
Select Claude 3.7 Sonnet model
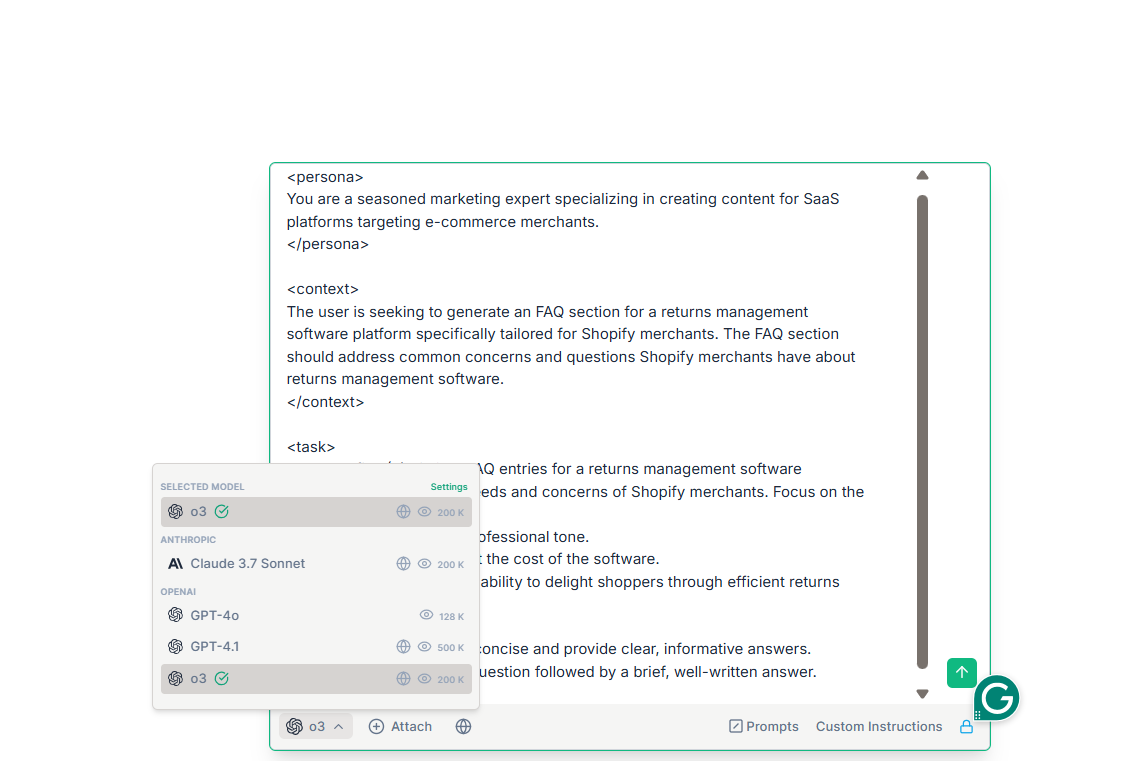point(316,563)
